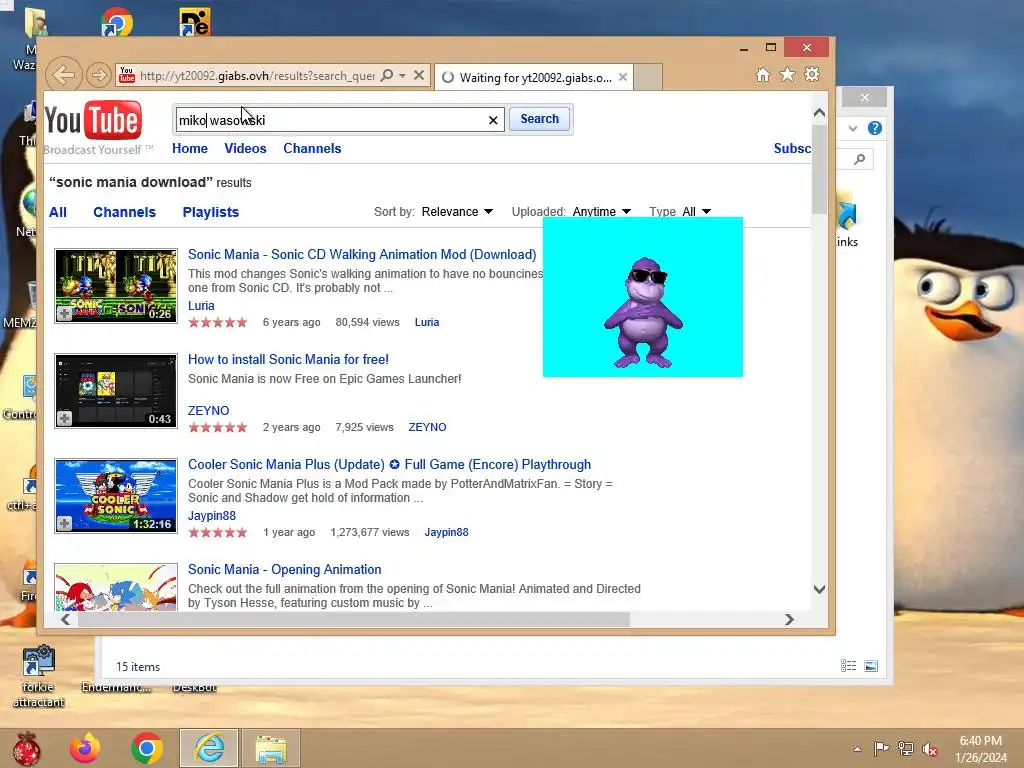Expand ribbon chevron in Explorer window behind

pyautogui.click(x=853, y=128)
